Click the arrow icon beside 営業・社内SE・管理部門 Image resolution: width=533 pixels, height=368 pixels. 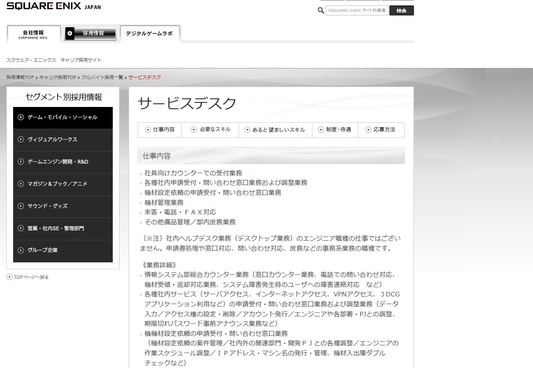(x=21, y=228)
